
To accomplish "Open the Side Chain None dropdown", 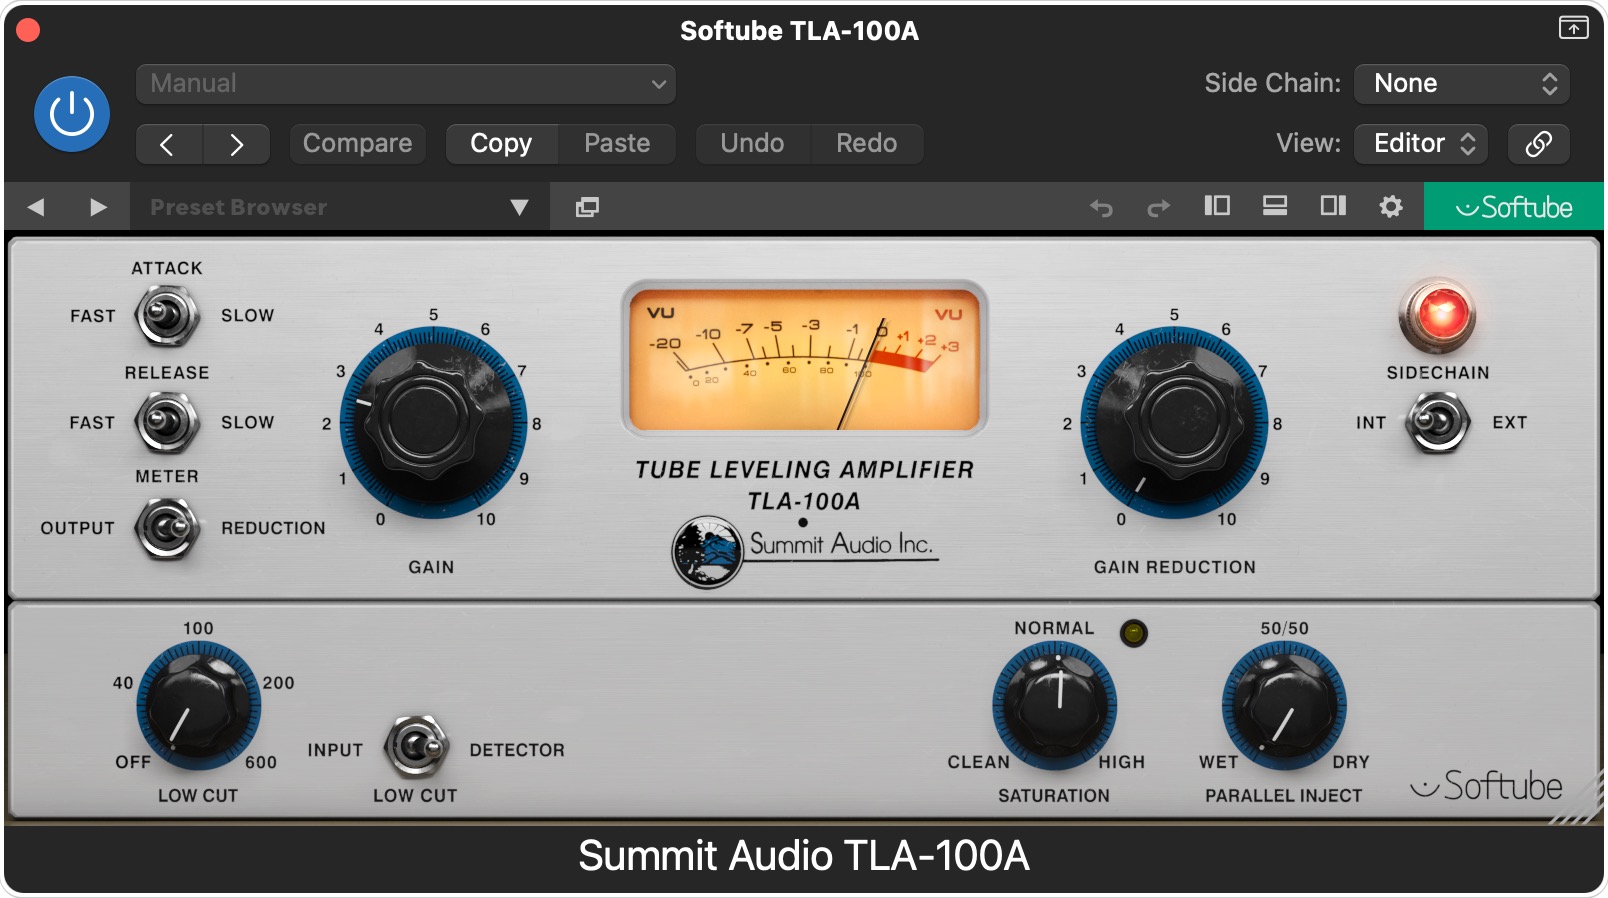I will click(x=1462, y=84).
